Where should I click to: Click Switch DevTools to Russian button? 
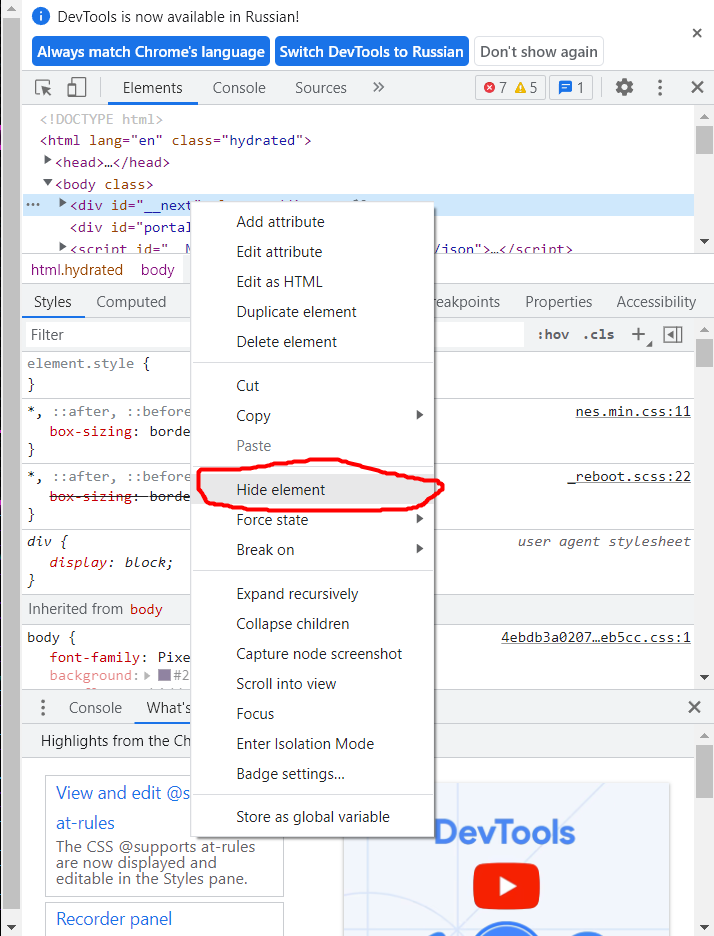pyautogui.click(x=371, y=52)
